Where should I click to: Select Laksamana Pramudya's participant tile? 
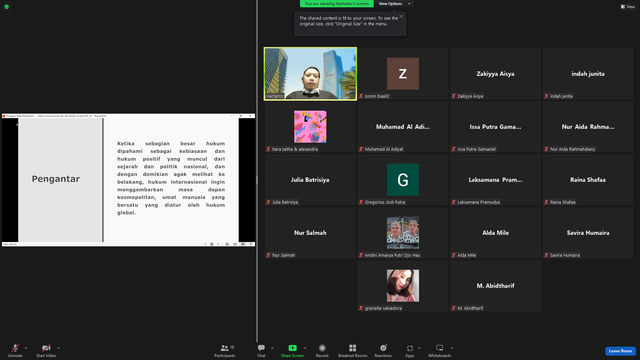495,180
